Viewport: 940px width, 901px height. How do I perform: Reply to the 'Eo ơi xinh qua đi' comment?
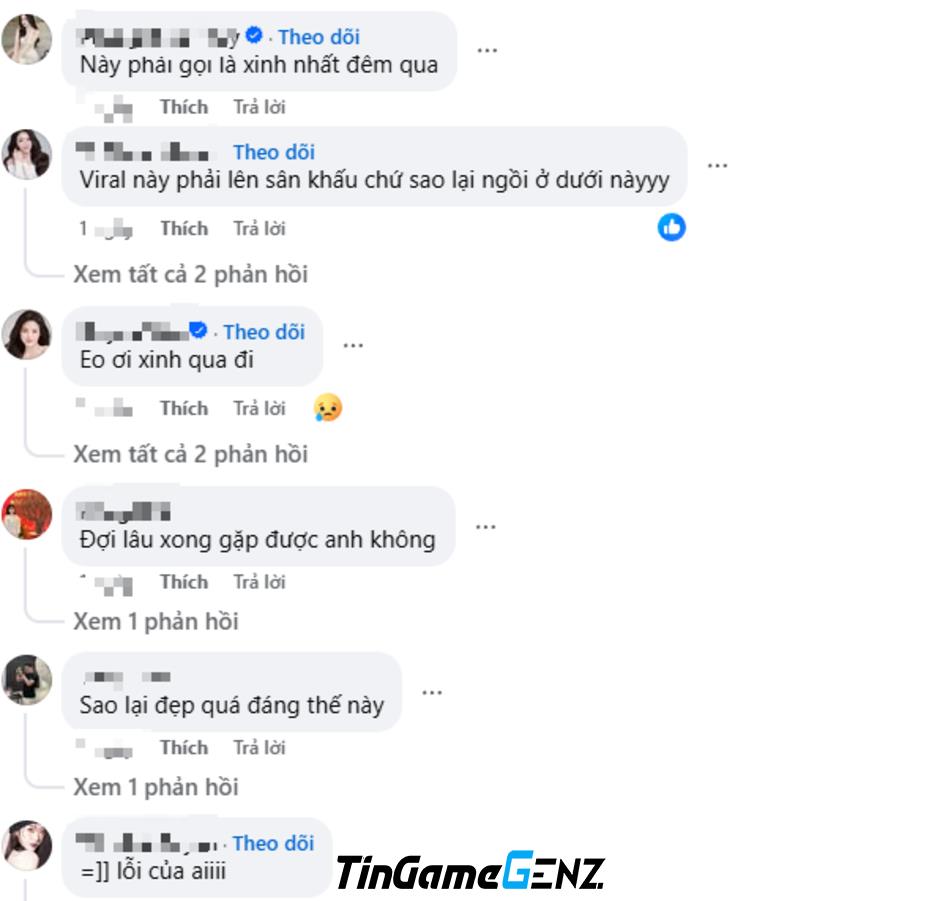tap(259, 408)
